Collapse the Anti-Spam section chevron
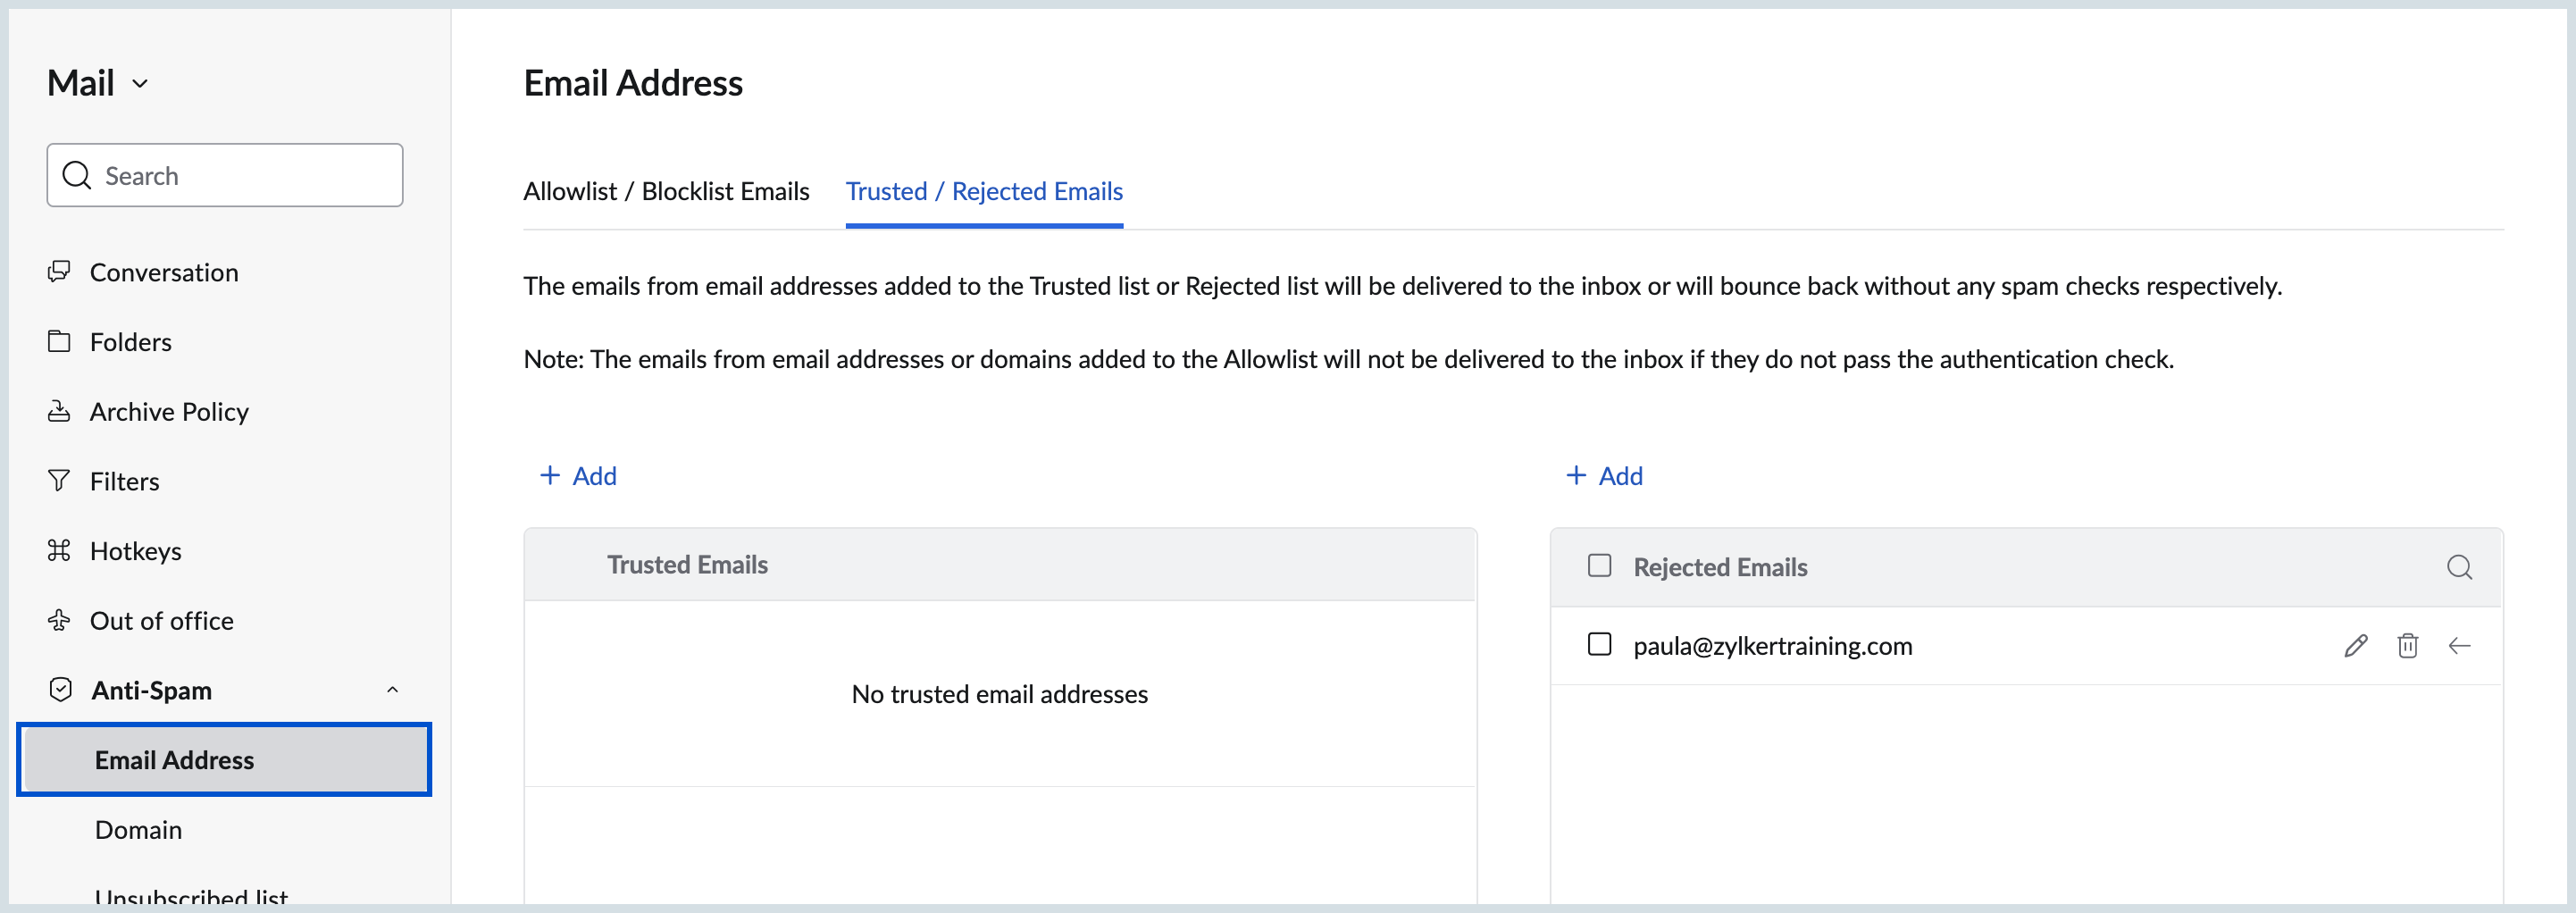2576x913 pixels. click(392, 690)
